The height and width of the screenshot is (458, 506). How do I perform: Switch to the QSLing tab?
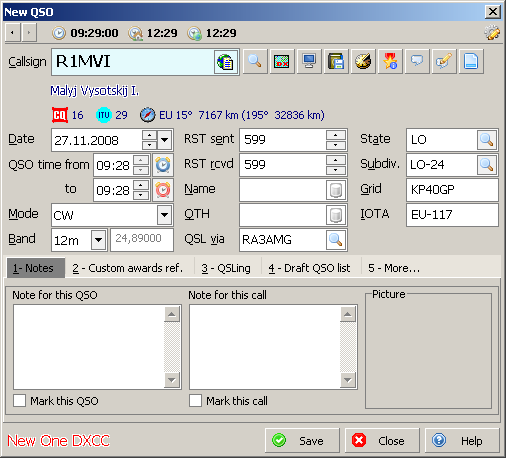(226, 268)
